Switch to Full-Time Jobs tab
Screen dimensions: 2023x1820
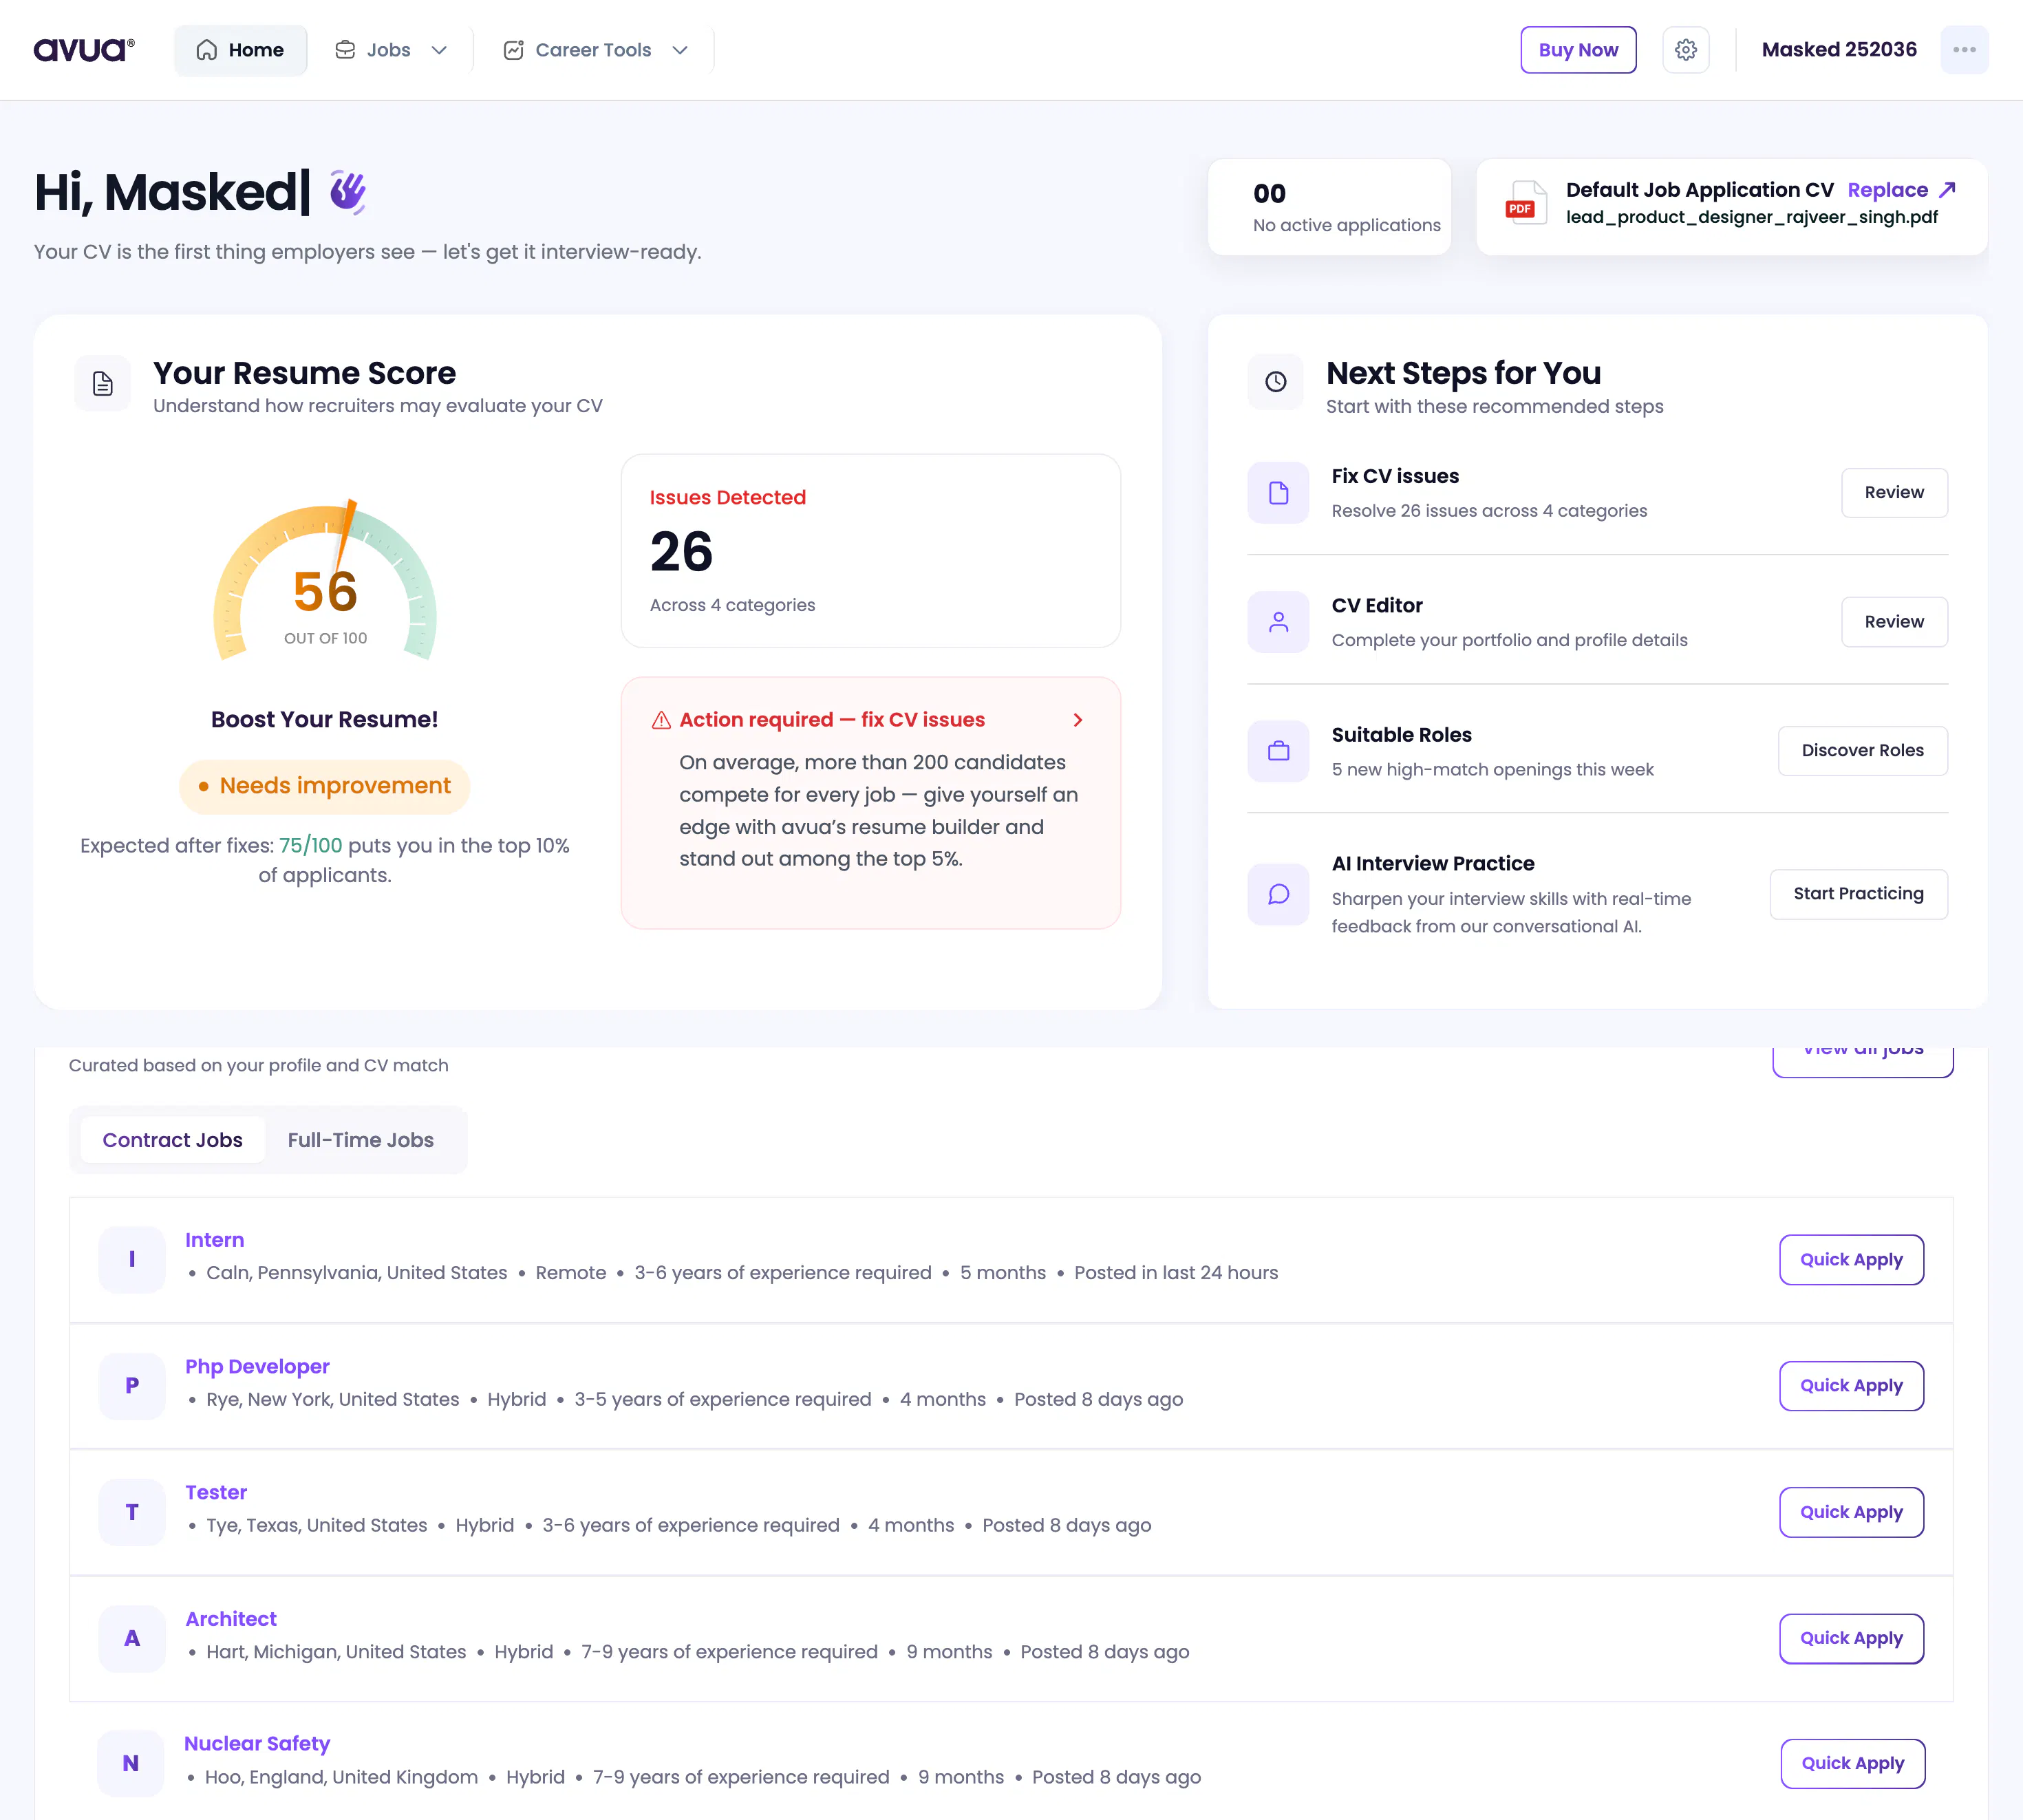tap(361, 1140)
